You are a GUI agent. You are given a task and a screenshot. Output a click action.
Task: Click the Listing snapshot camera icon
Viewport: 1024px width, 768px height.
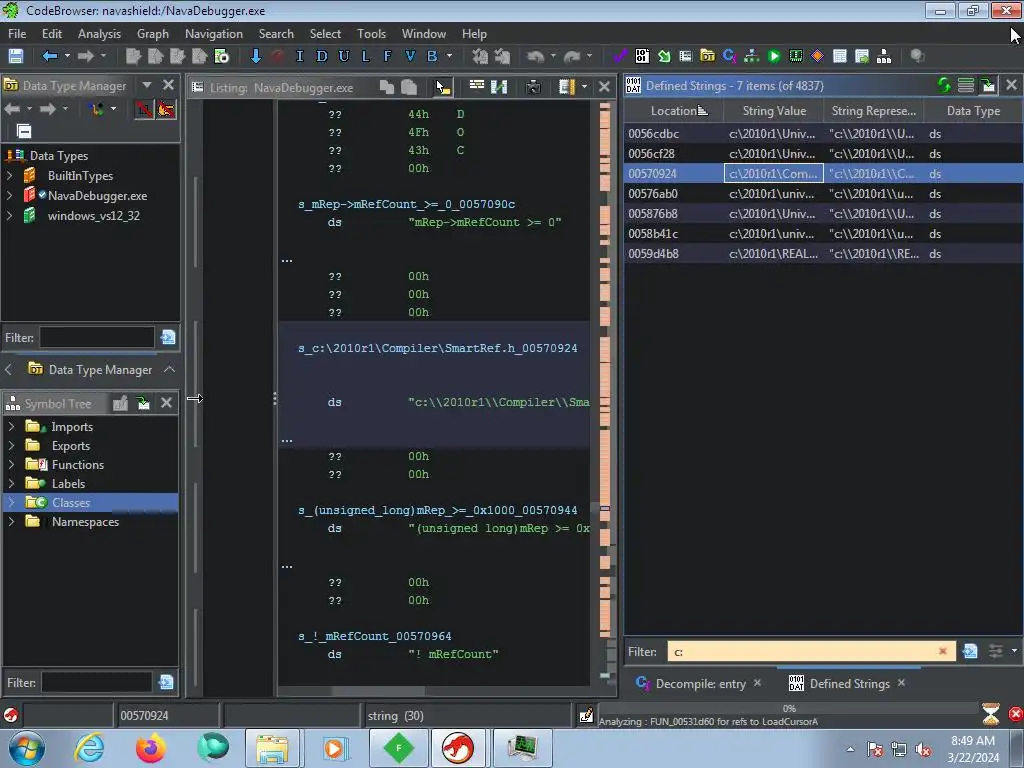click(x=534, y=86)
